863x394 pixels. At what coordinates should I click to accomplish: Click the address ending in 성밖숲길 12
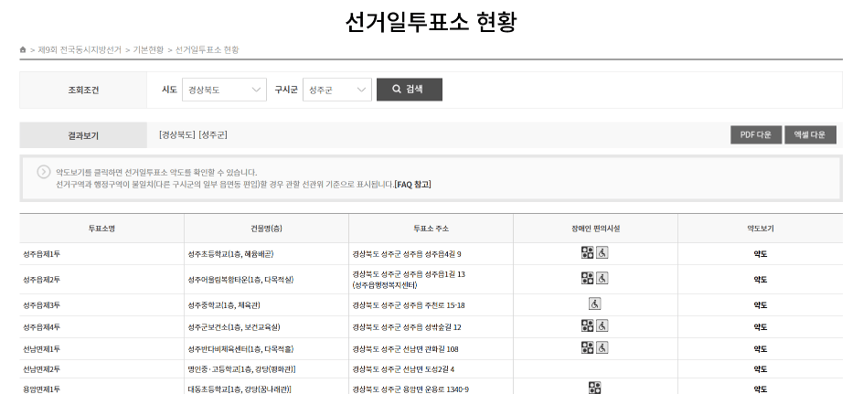point(407,327)
